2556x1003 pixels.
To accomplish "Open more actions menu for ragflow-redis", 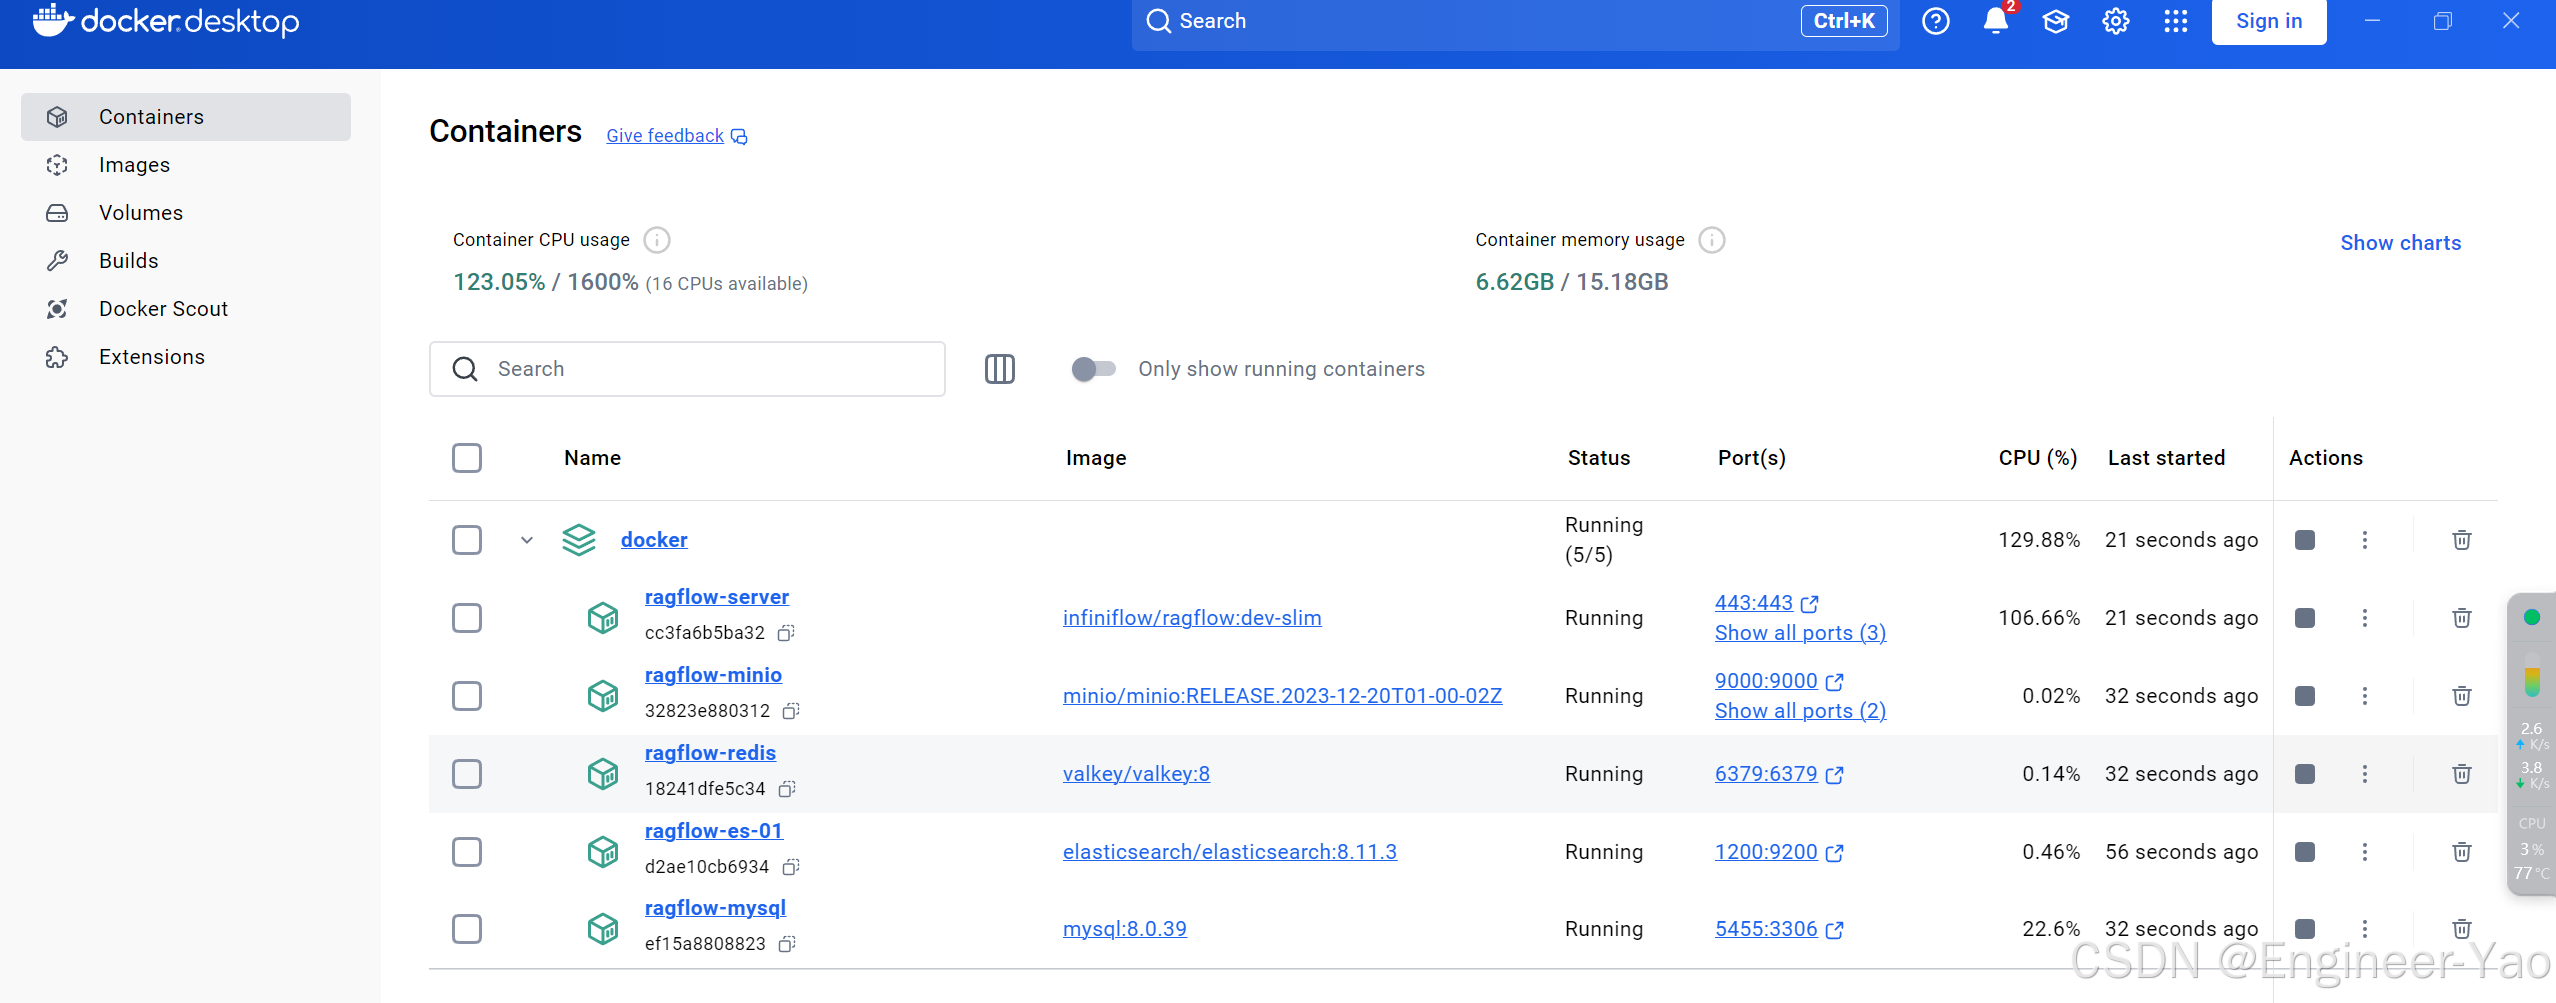I will 2365,774.
